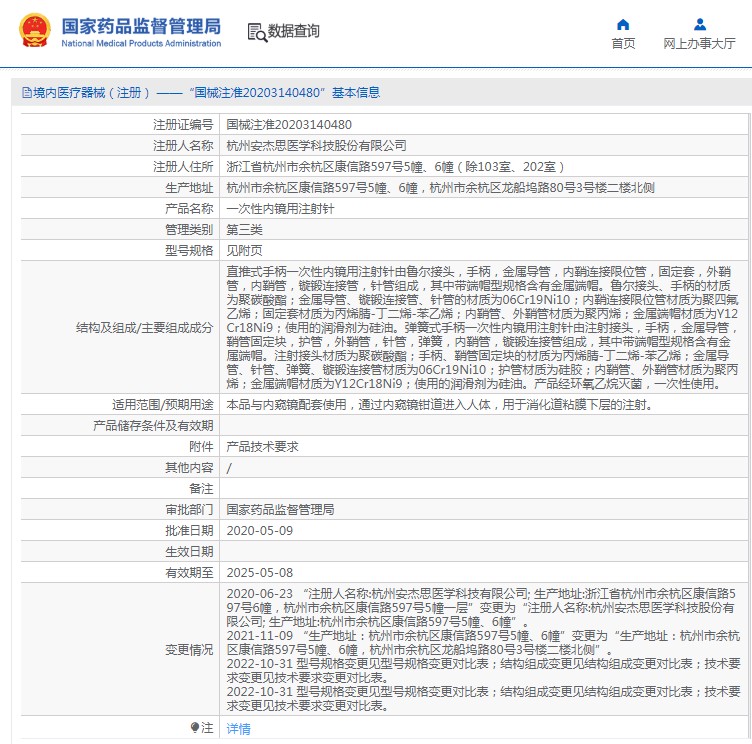Select 见附页 in 型号规格 row
The image size is (752, 744).
coord(244,251)
